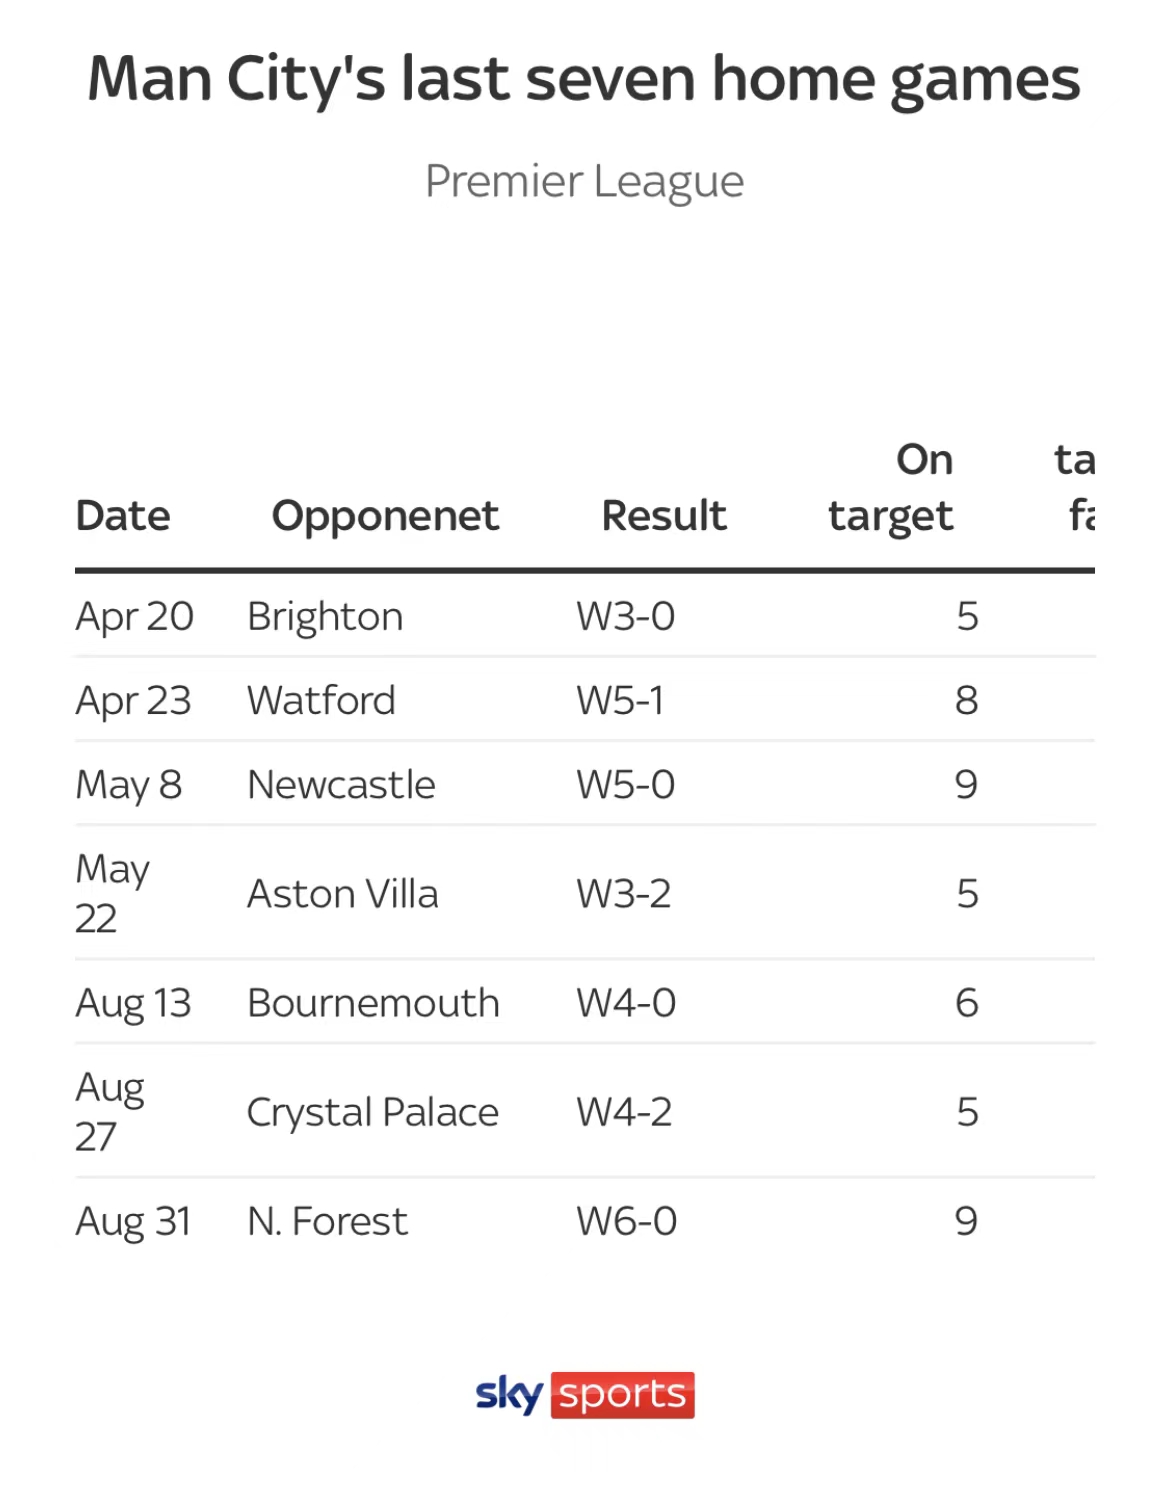
Task: Select the Brighton opponent cell
Action: 325,616
